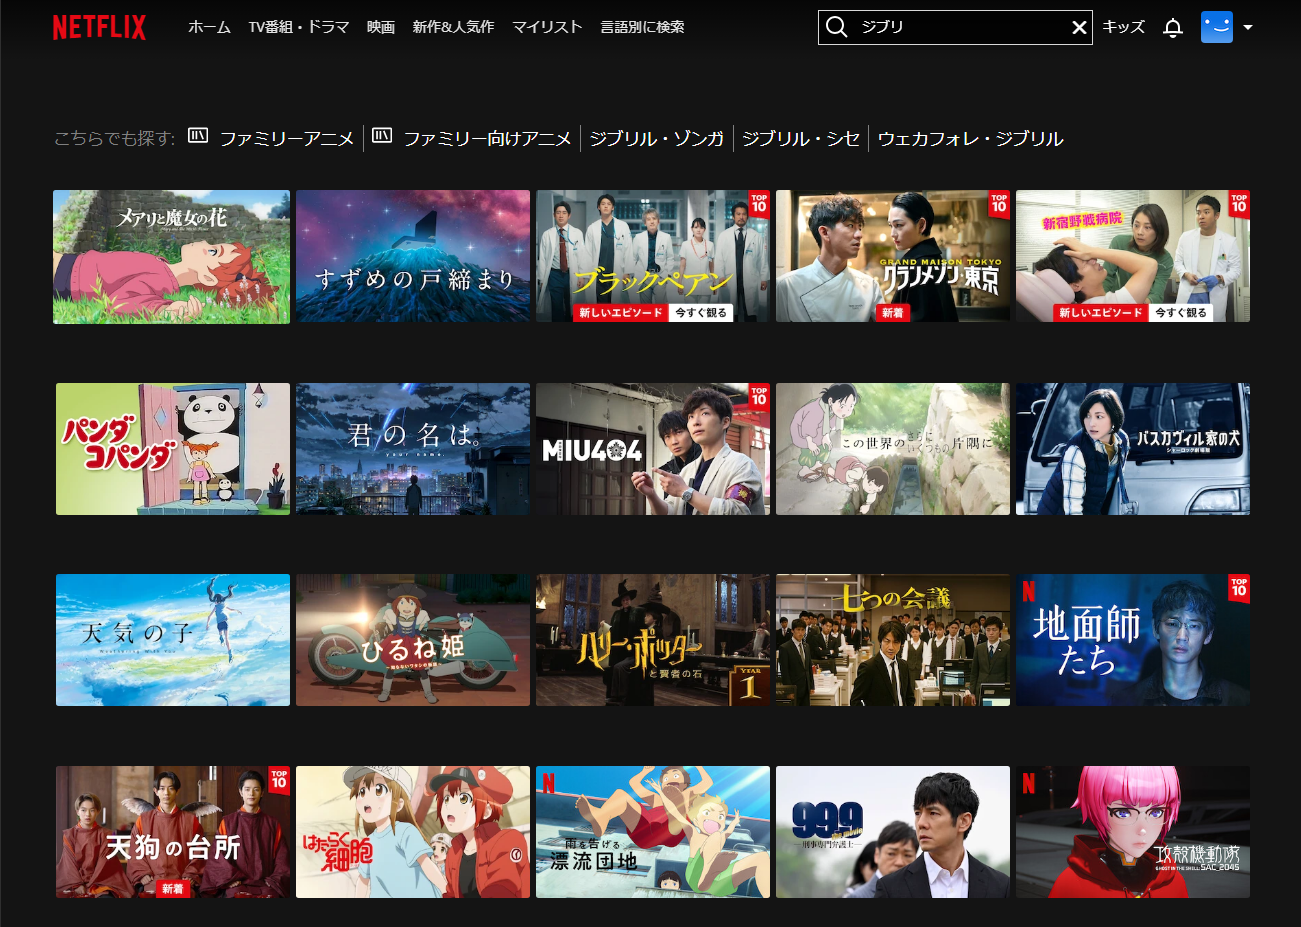Open the ブラックペアン thumbnail
The width and height of the screenshot is (1301, 927).
tap(653, 256)
